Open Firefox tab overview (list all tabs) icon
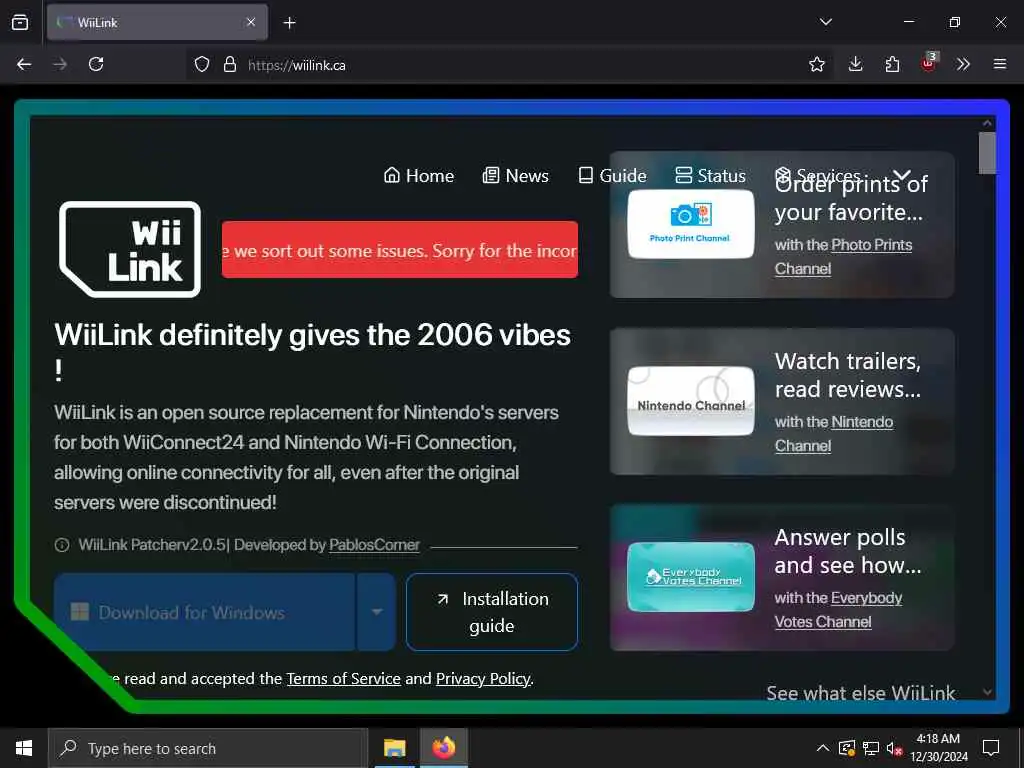This screenshot has height=768, width=1024. [20, 22]
